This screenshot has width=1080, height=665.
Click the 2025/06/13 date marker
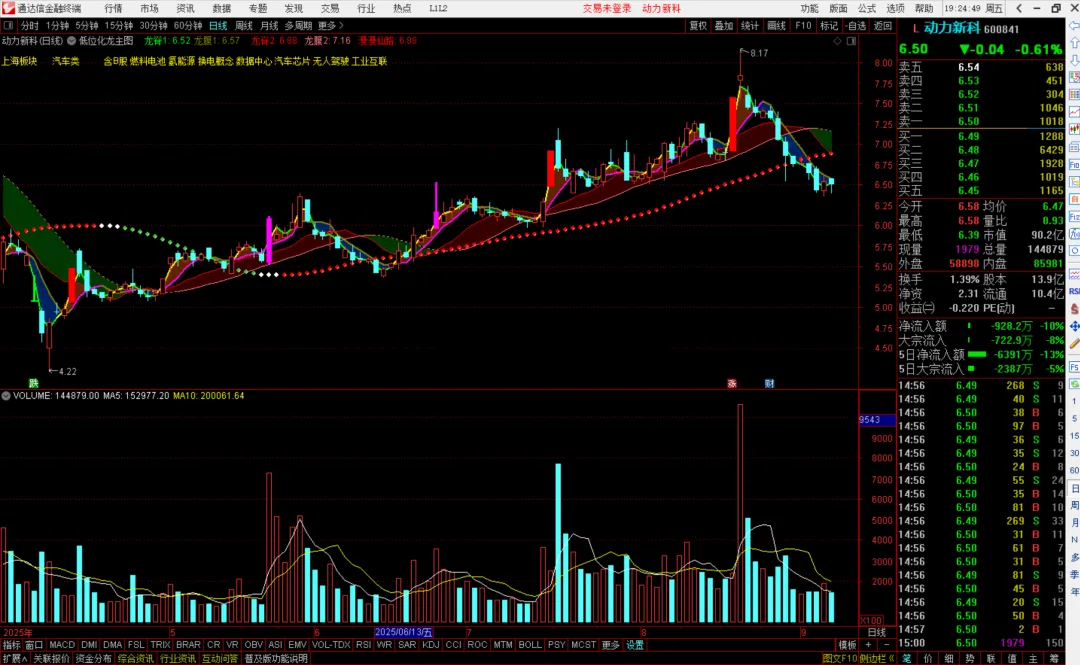point(404,632)
